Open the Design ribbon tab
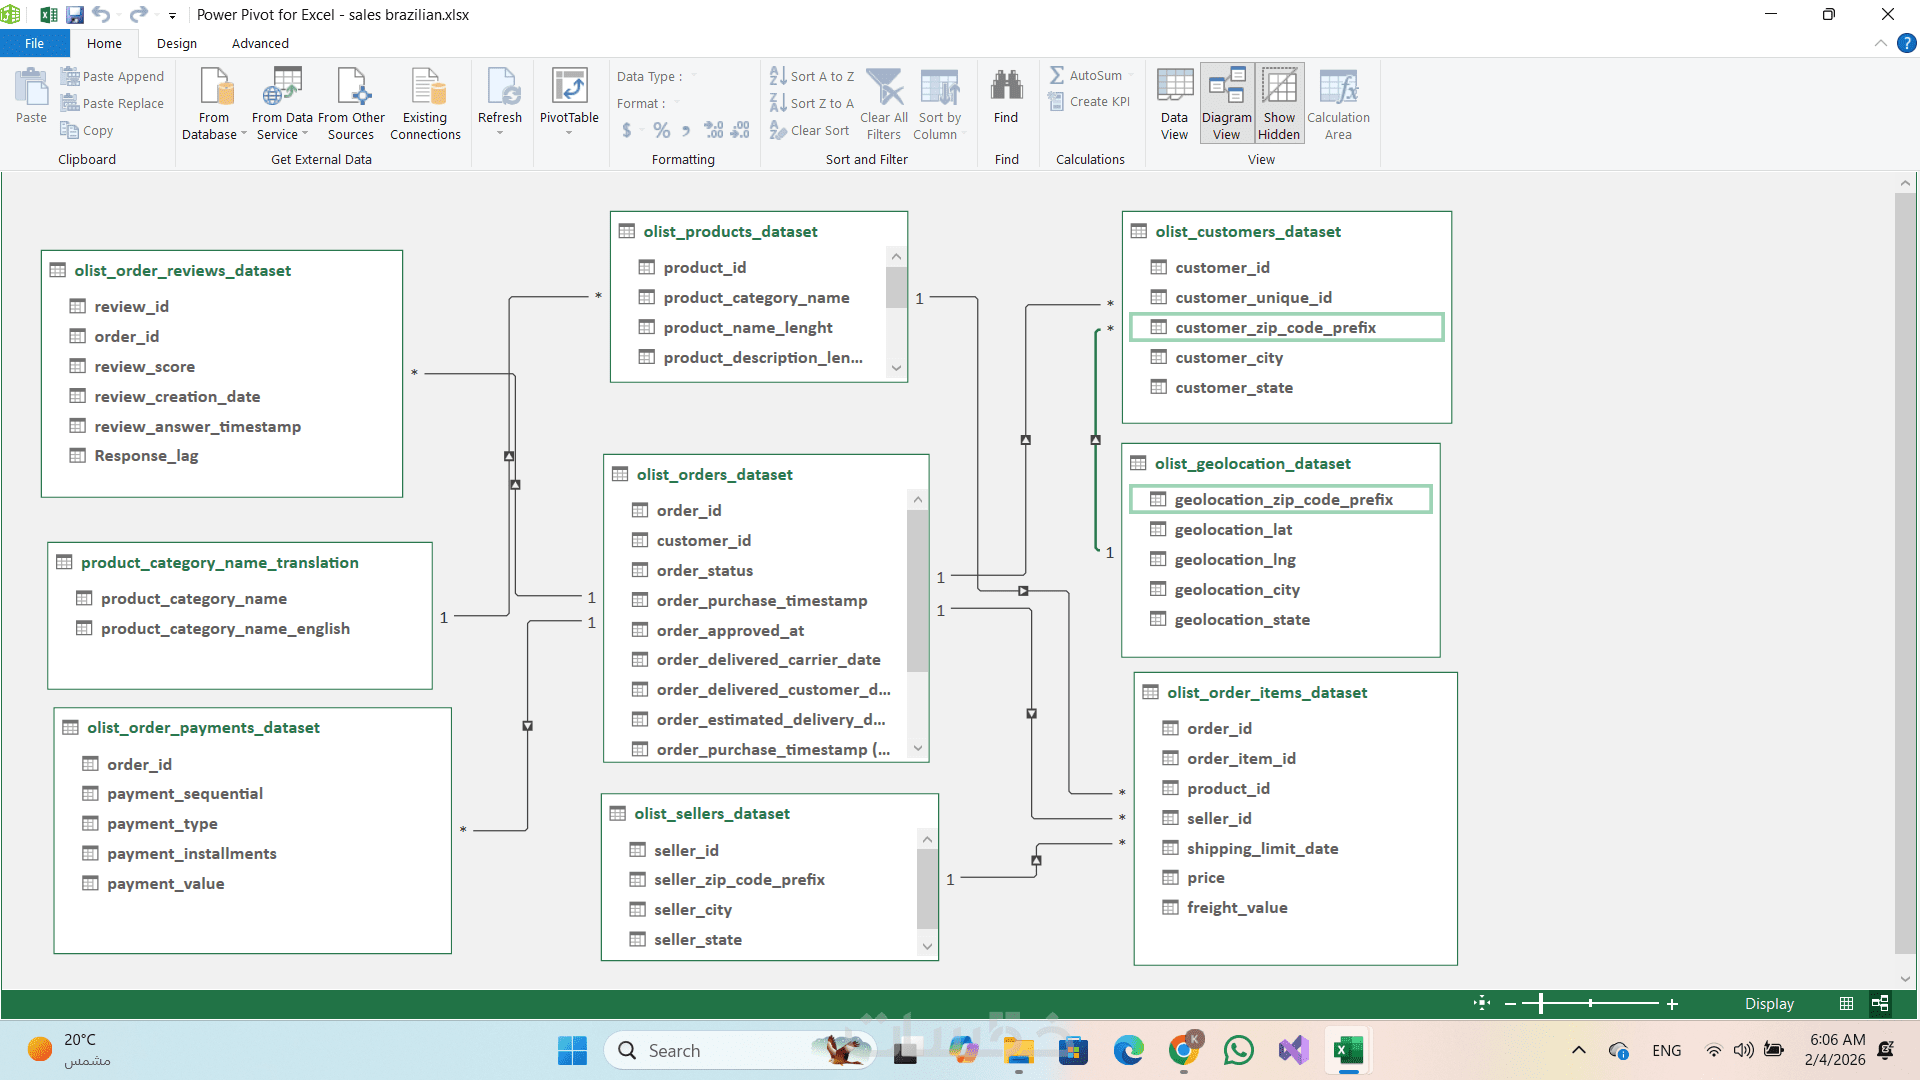 (177, 43)
